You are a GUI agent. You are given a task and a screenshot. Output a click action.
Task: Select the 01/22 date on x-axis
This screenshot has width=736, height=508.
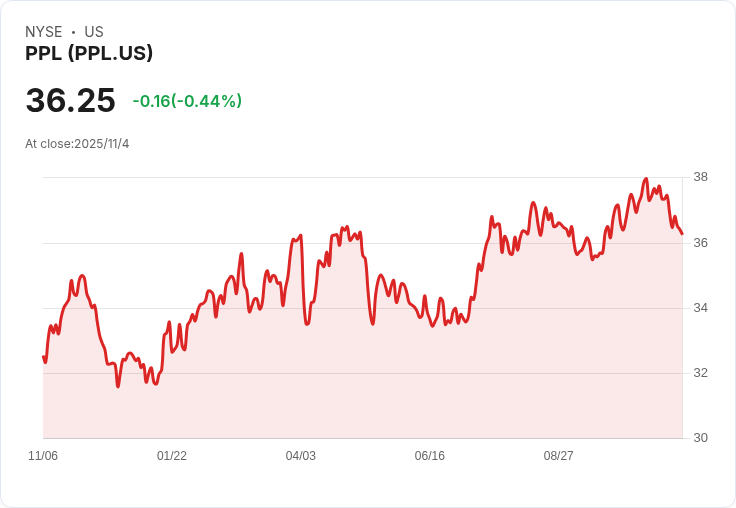[172, 456]
